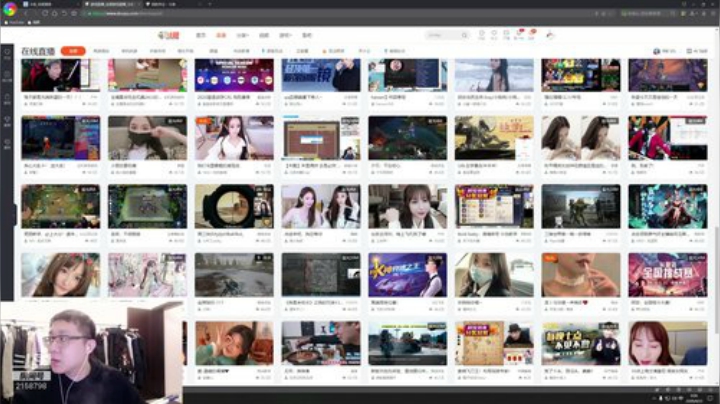Click the topmost icon in the dark left sidebar
This screenshot has height=404, width=720.
[x=7, y=54]
